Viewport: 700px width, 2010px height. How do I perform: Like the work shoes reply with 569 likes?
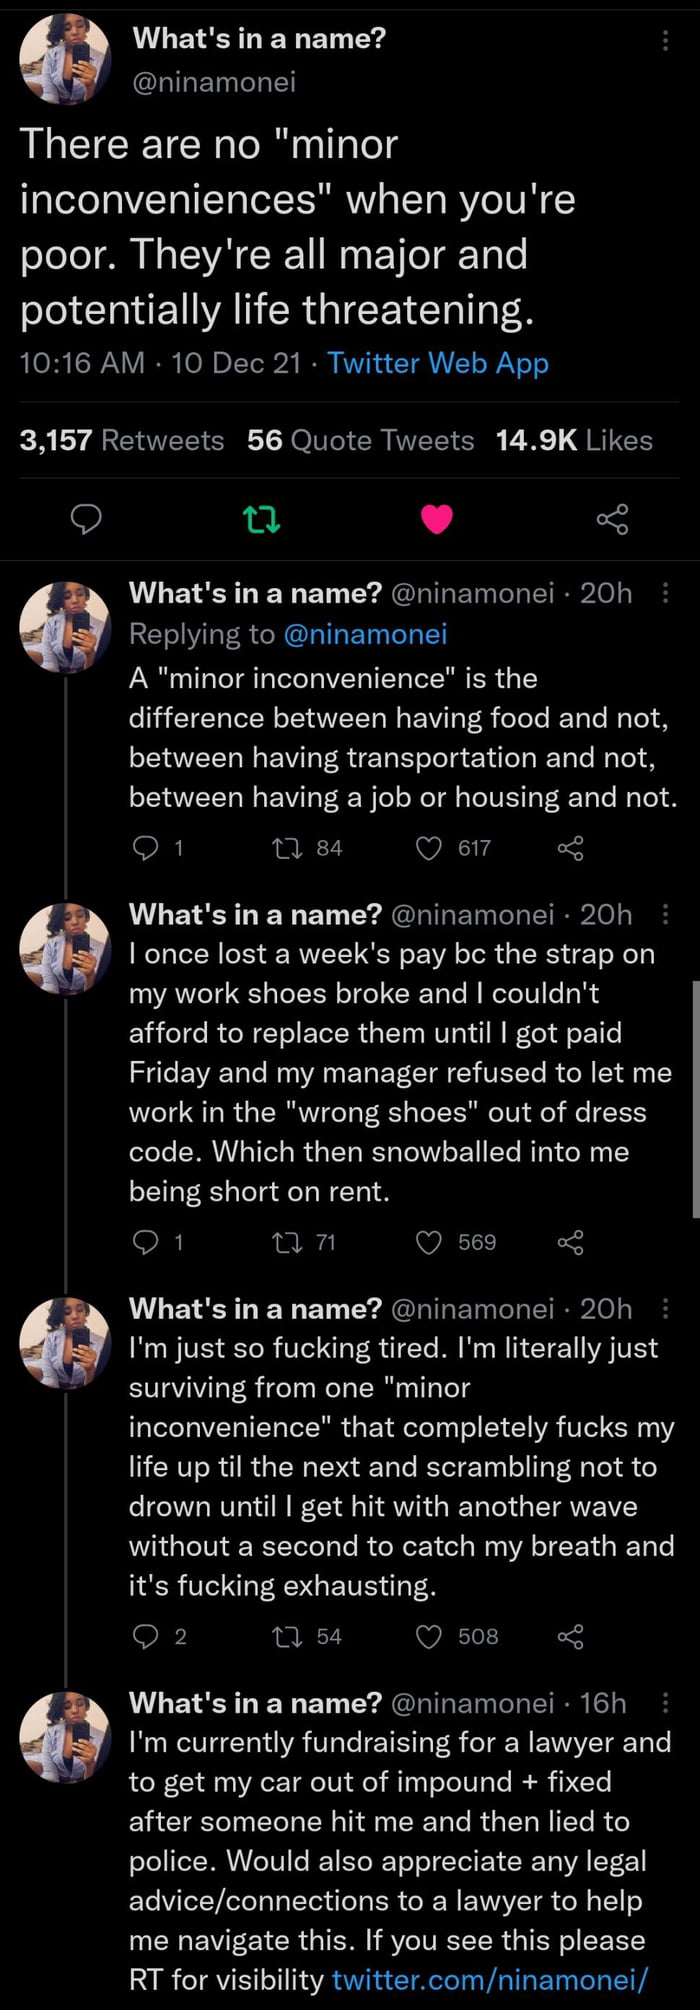click(429, 1243)
